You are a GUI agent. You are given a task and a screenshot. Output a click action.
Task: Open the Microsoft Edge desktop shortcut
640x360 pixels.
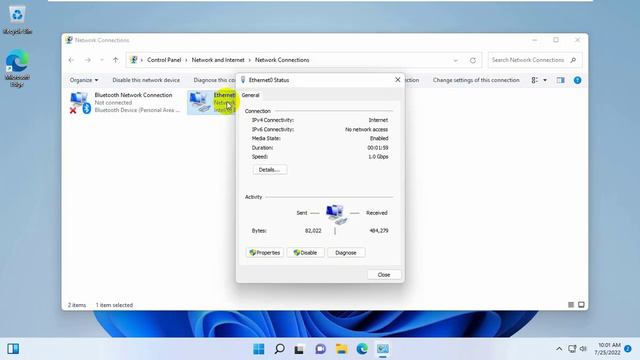(x=17, y=68)
